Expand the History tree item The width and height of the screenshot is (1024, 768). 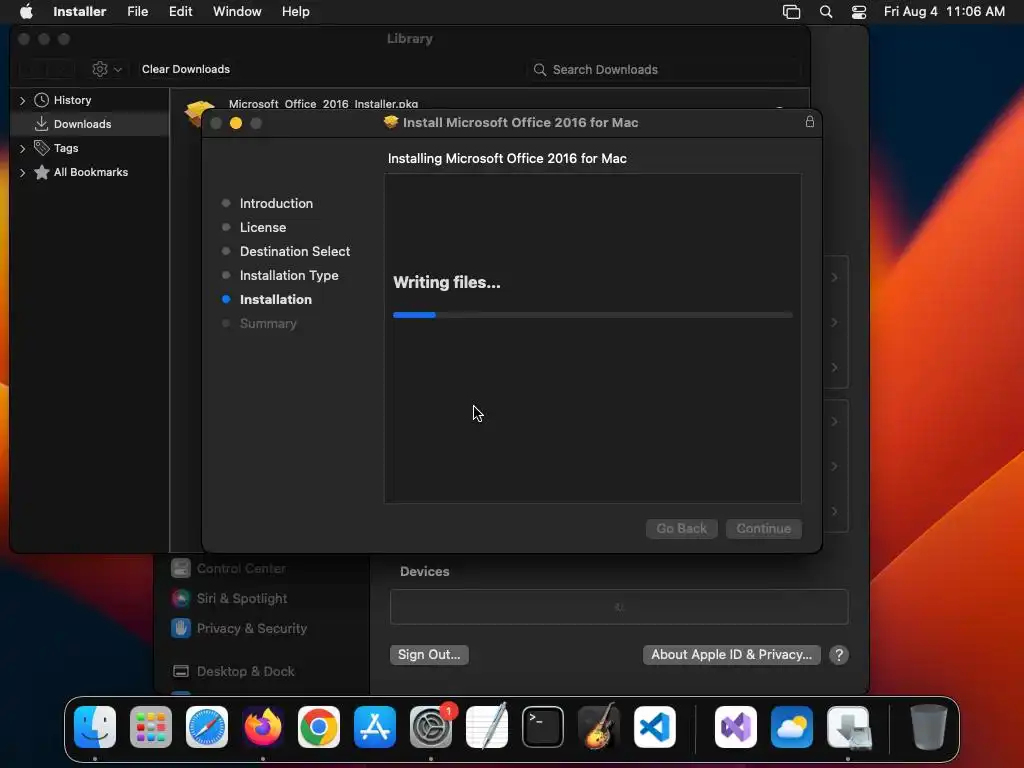tap(22, 100)
